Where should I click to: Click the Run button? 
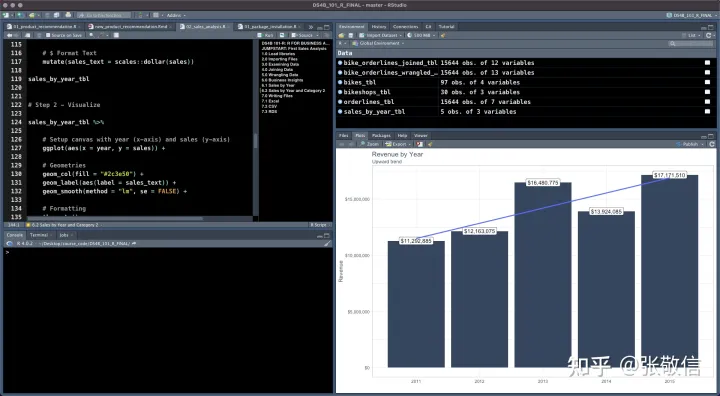[x=266, y=35]
